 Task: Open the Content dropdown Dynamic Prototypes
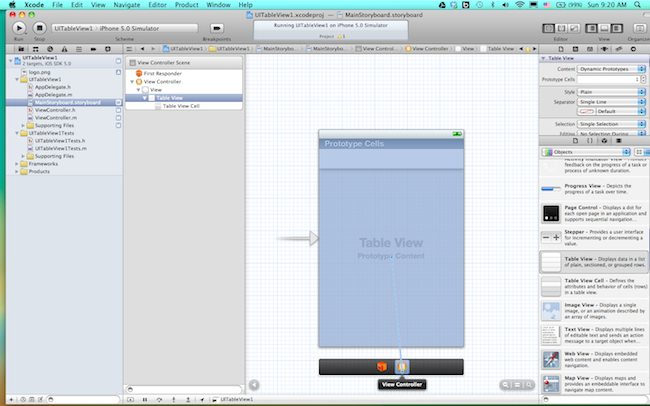(611, 69)
